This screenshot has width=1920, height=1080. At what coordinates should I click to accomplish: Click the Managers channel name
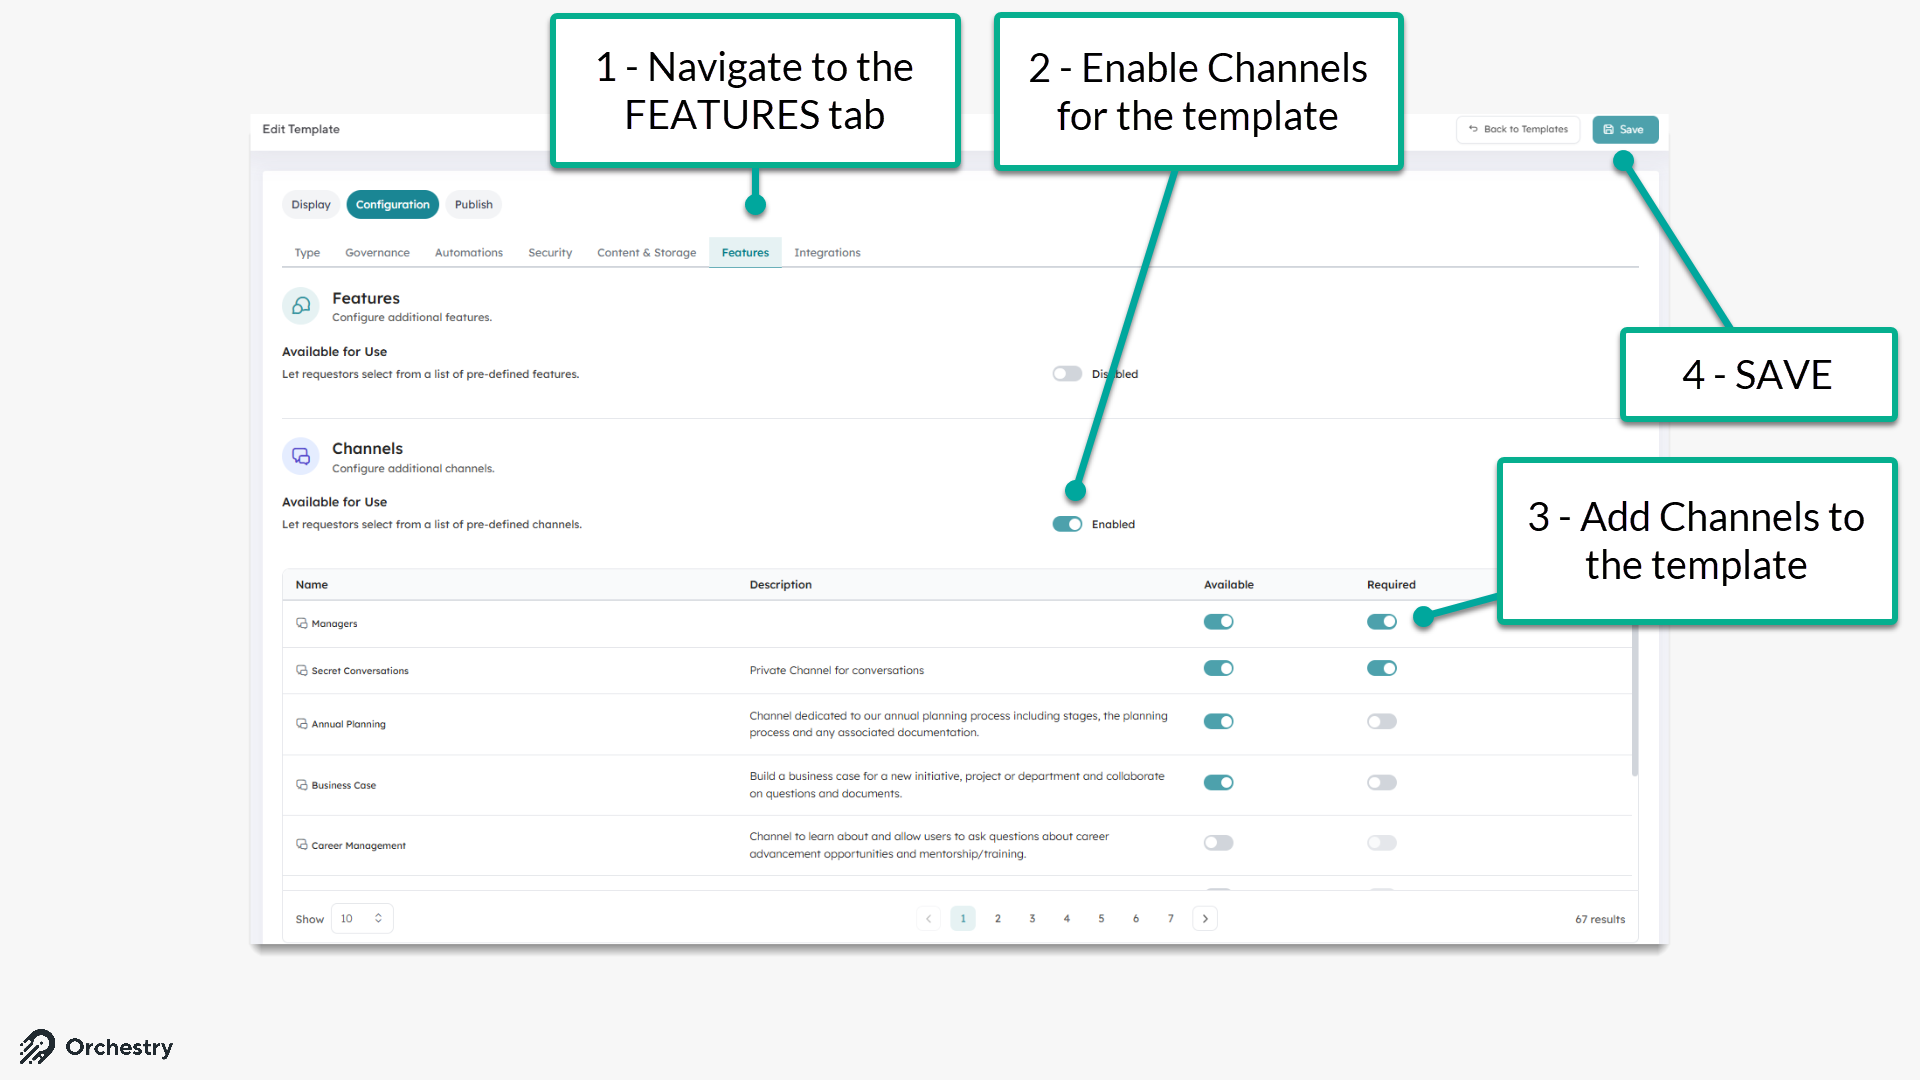click(x=334, y=624)
